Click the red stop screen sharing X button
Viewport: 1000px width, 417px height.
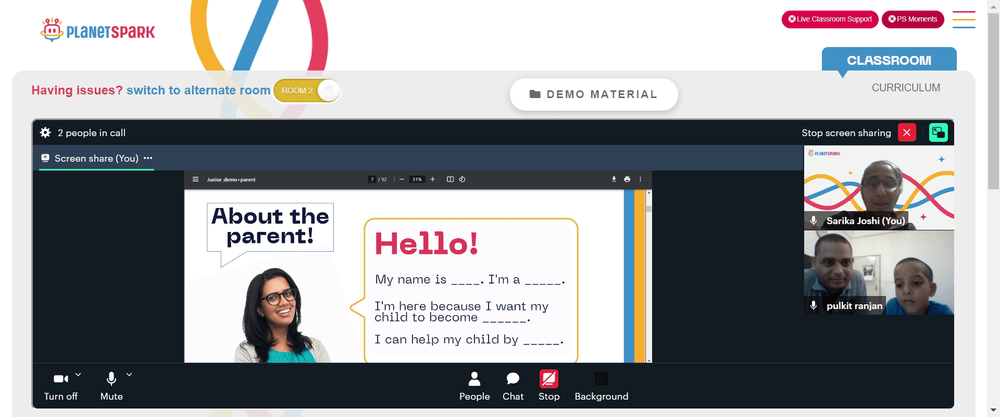(x=906, y=133)
